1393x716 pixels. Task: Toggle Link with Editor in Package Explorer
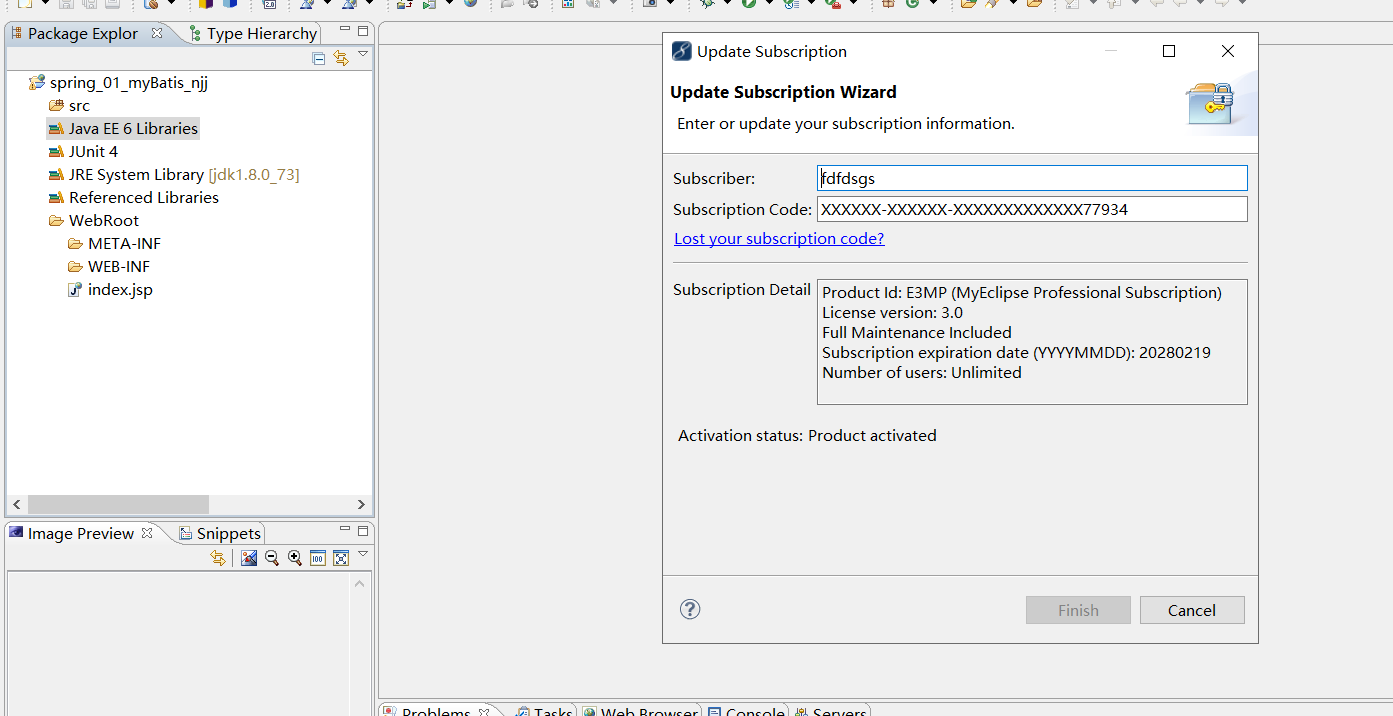point(341,58)
